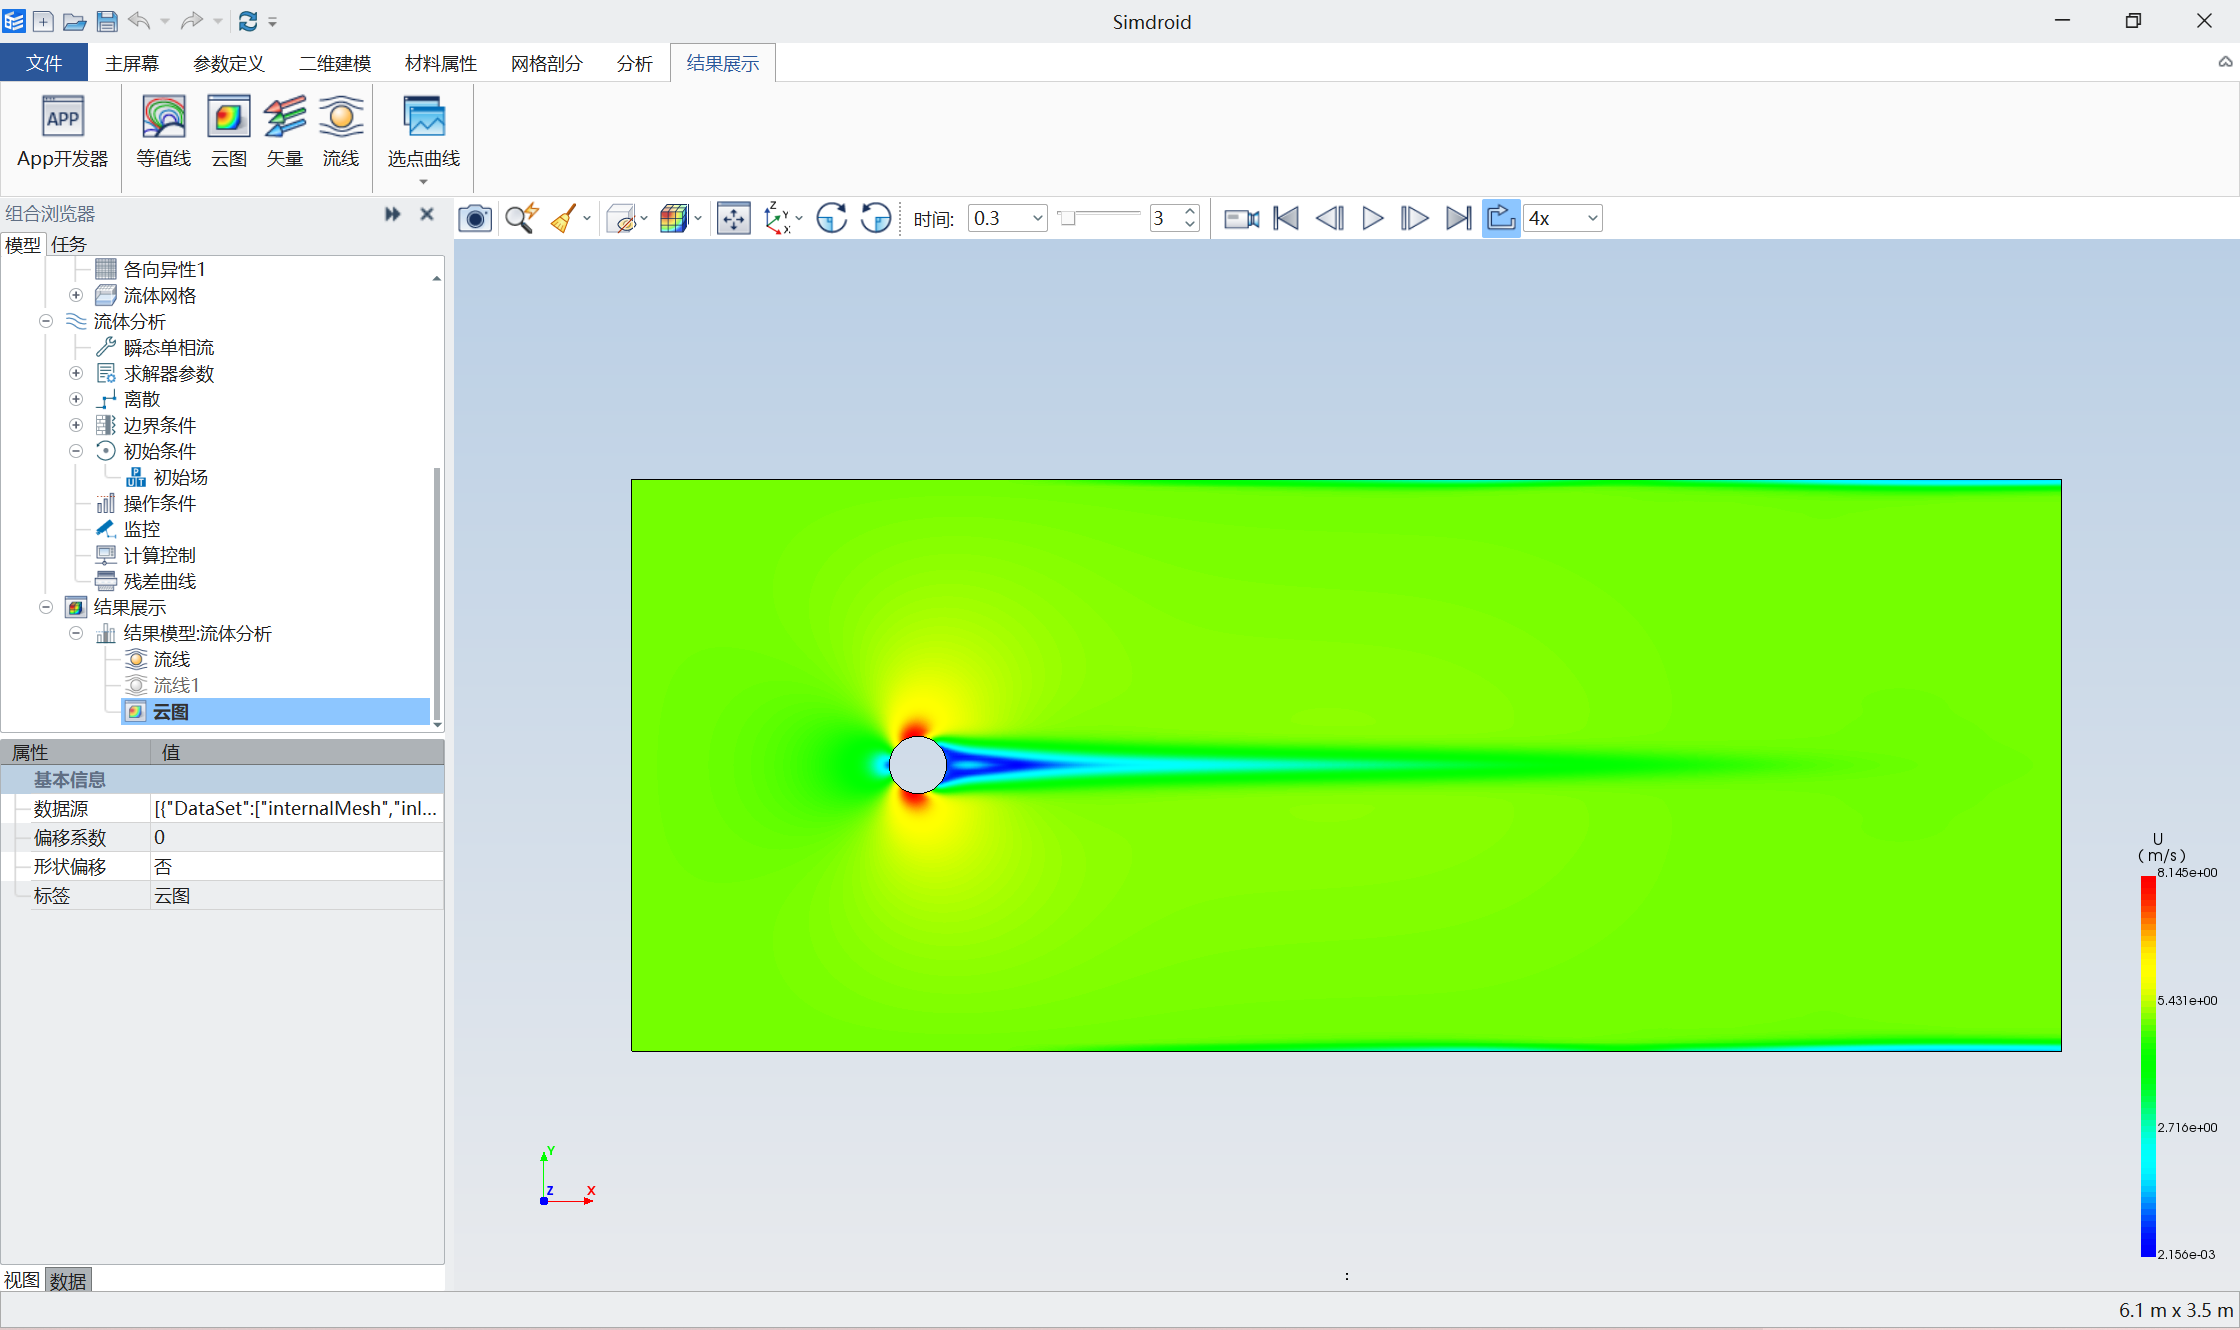Viewport: 2240px width, 1330px height.
Task: Collapse the 流体分析 tree node
Action: coord(46,321)
